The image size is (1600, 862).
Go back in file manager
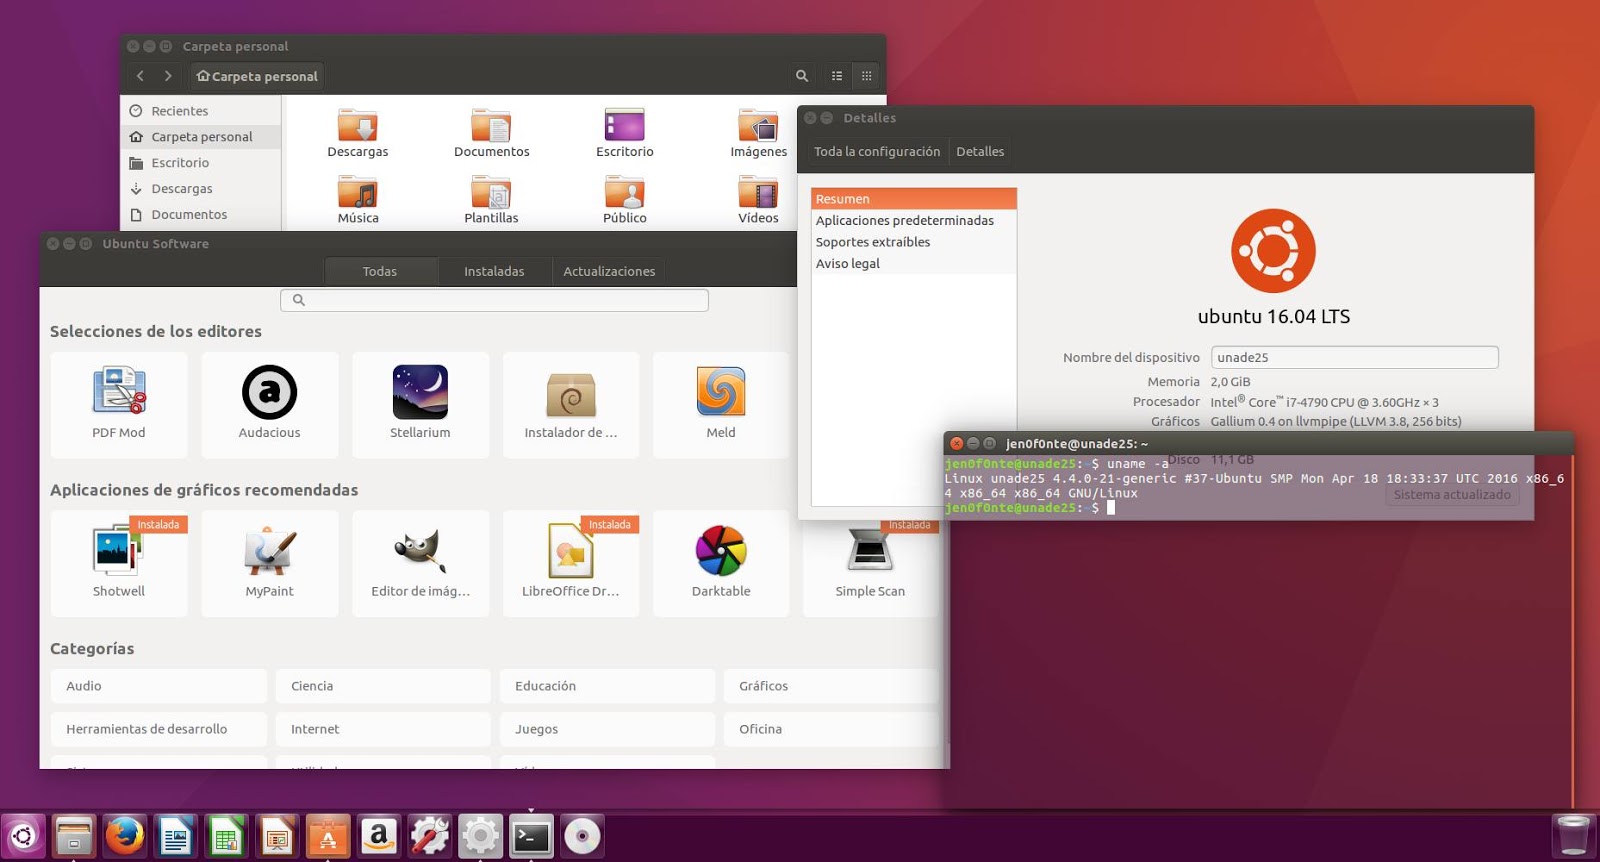tap(140, 76)
